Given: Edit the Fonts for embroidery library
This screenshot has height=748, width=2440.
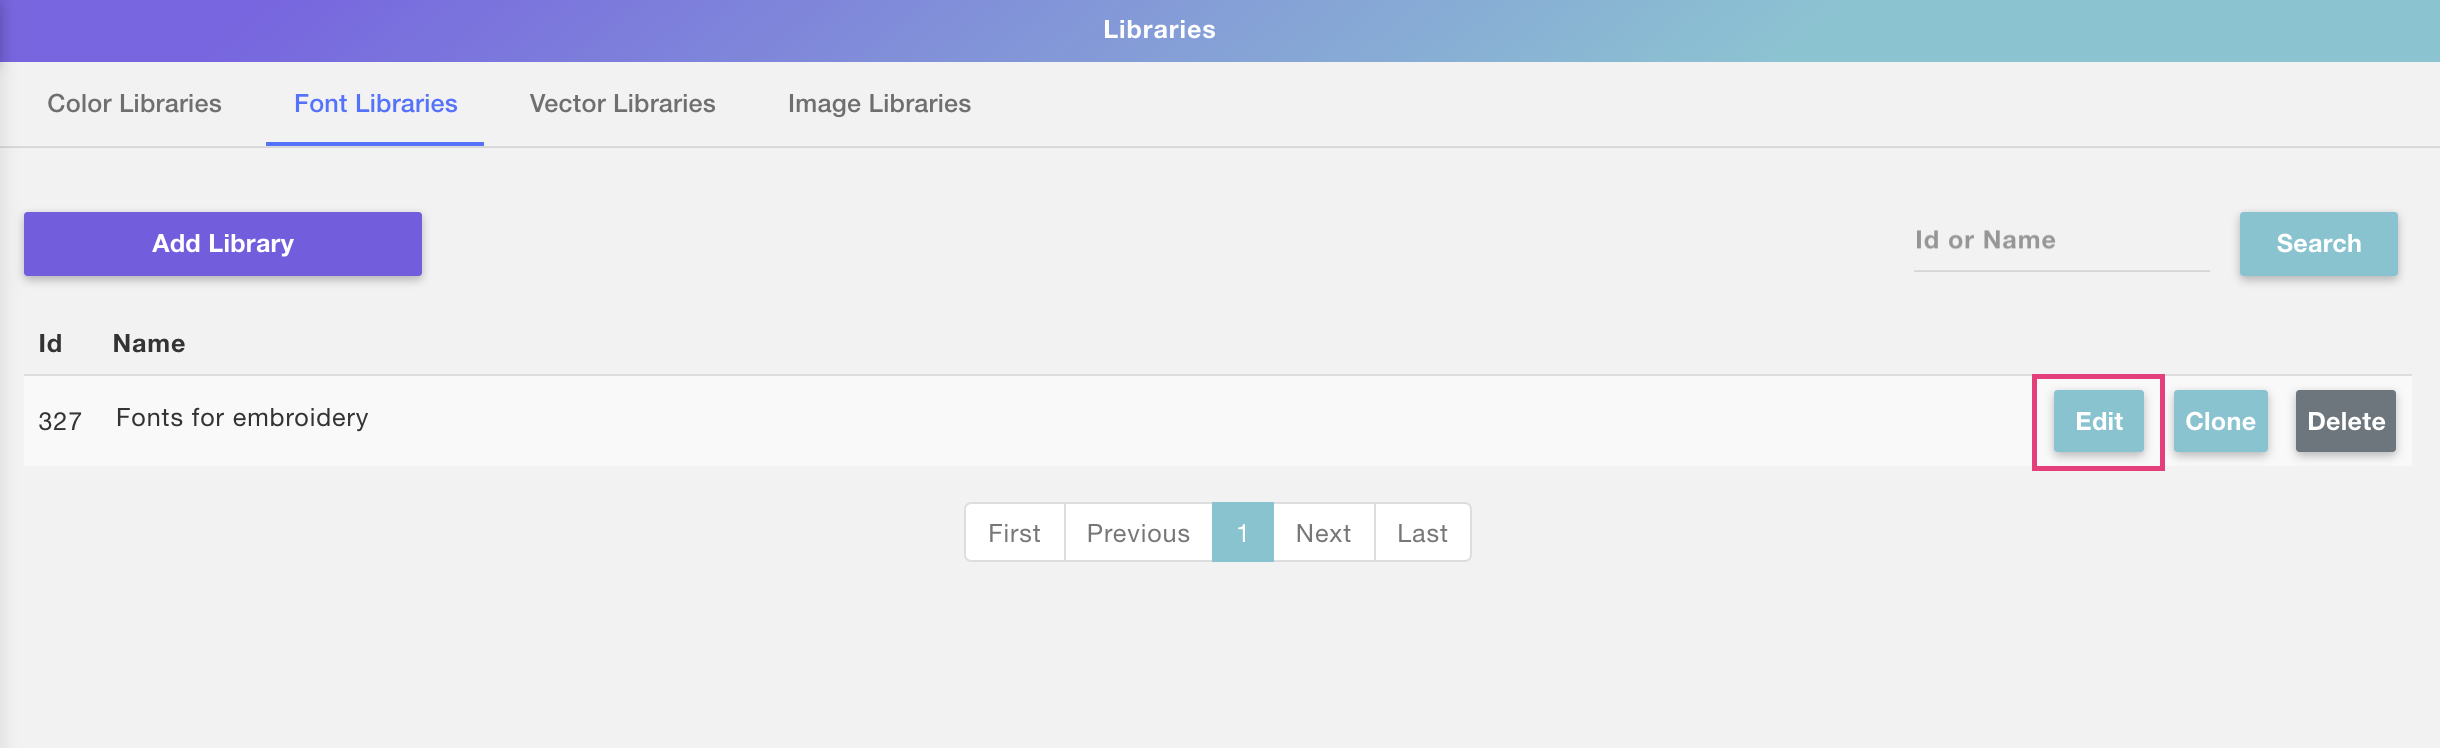Looking at the screenshot, I should click(x=2098, y=421).
